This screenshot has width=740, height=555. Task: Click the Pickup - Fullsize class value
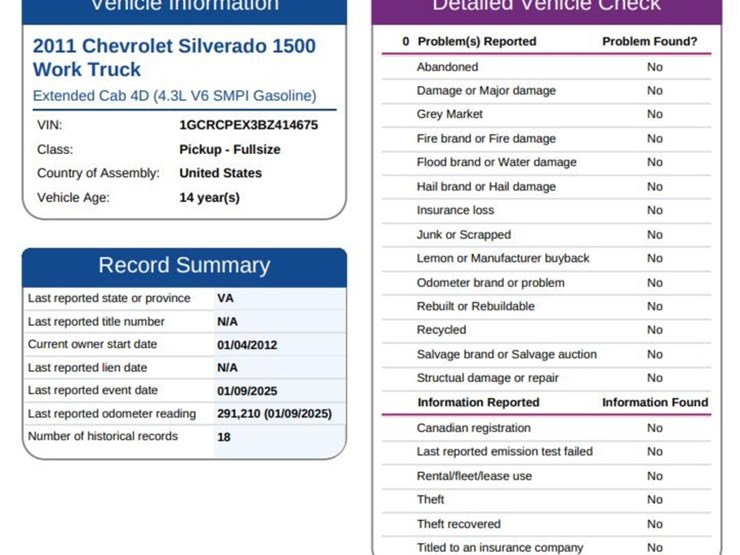pyautogui.click(x=229, y=150)
